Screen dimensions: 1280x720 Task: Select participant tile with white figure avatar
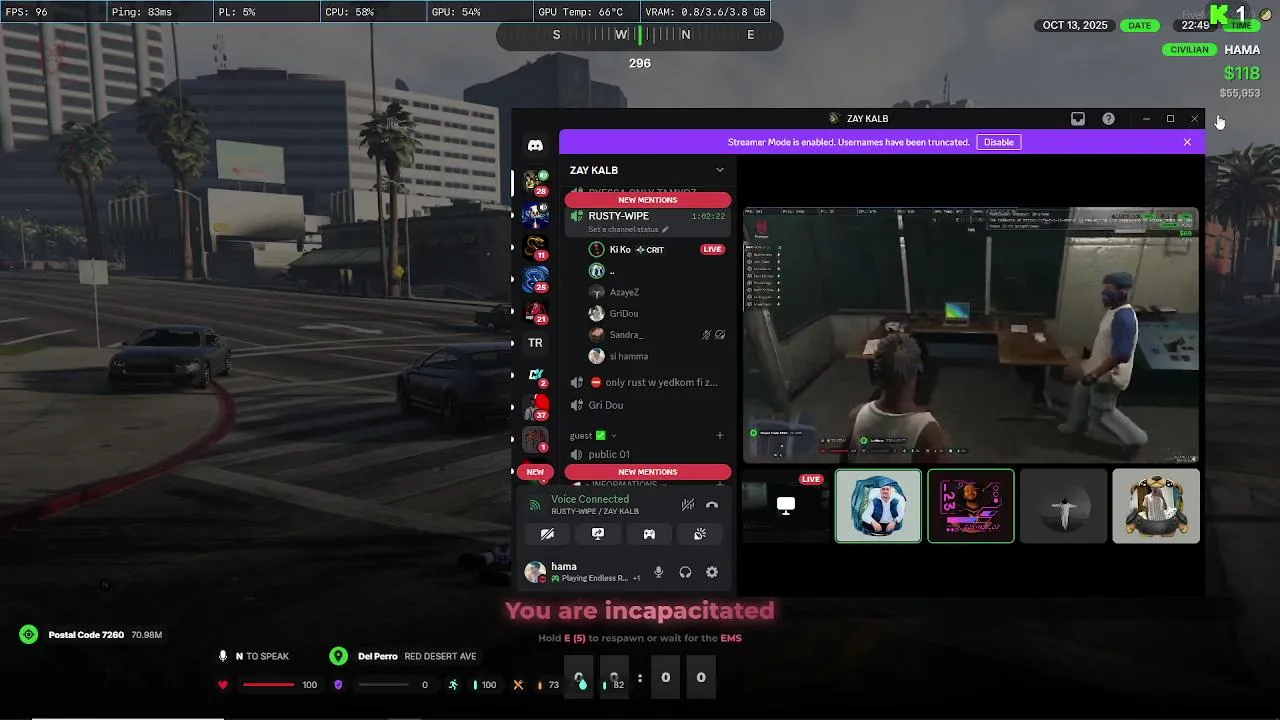[1063, 506]
